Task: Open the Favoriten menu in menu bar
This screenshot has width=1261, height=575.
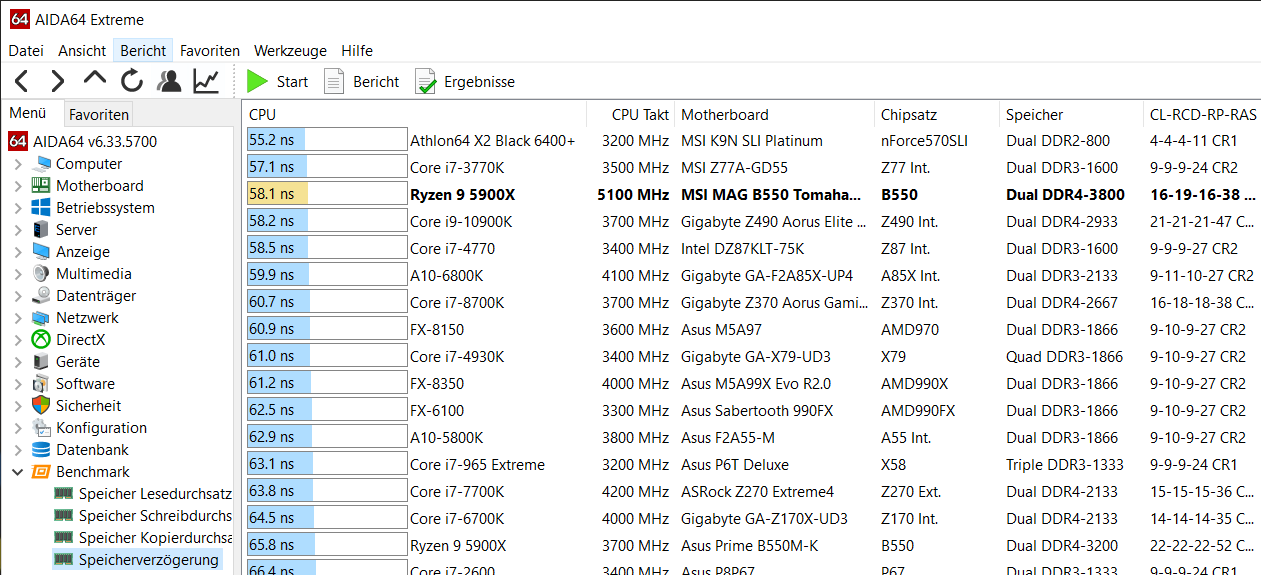Action: click(210, 50)
